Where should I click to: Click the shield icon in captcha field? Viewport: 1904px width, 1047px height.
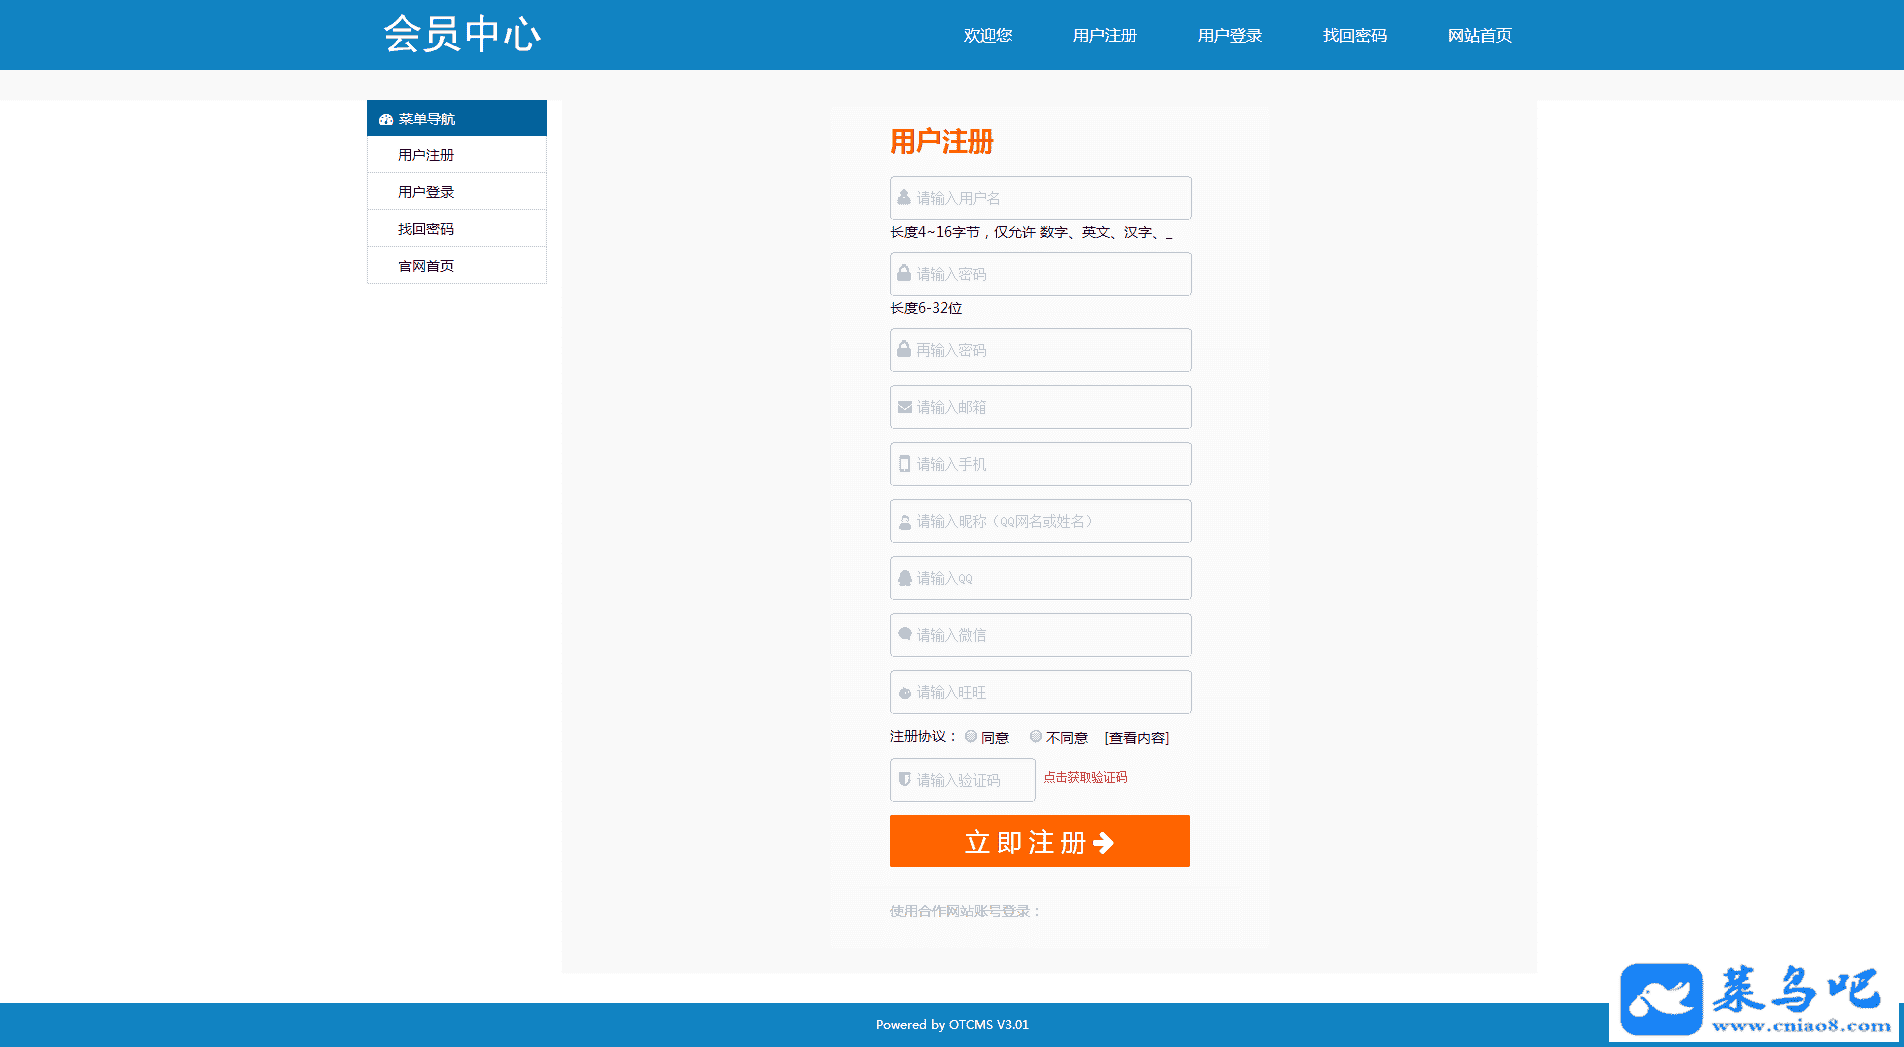pyautogui.click(x=904, y=779)
